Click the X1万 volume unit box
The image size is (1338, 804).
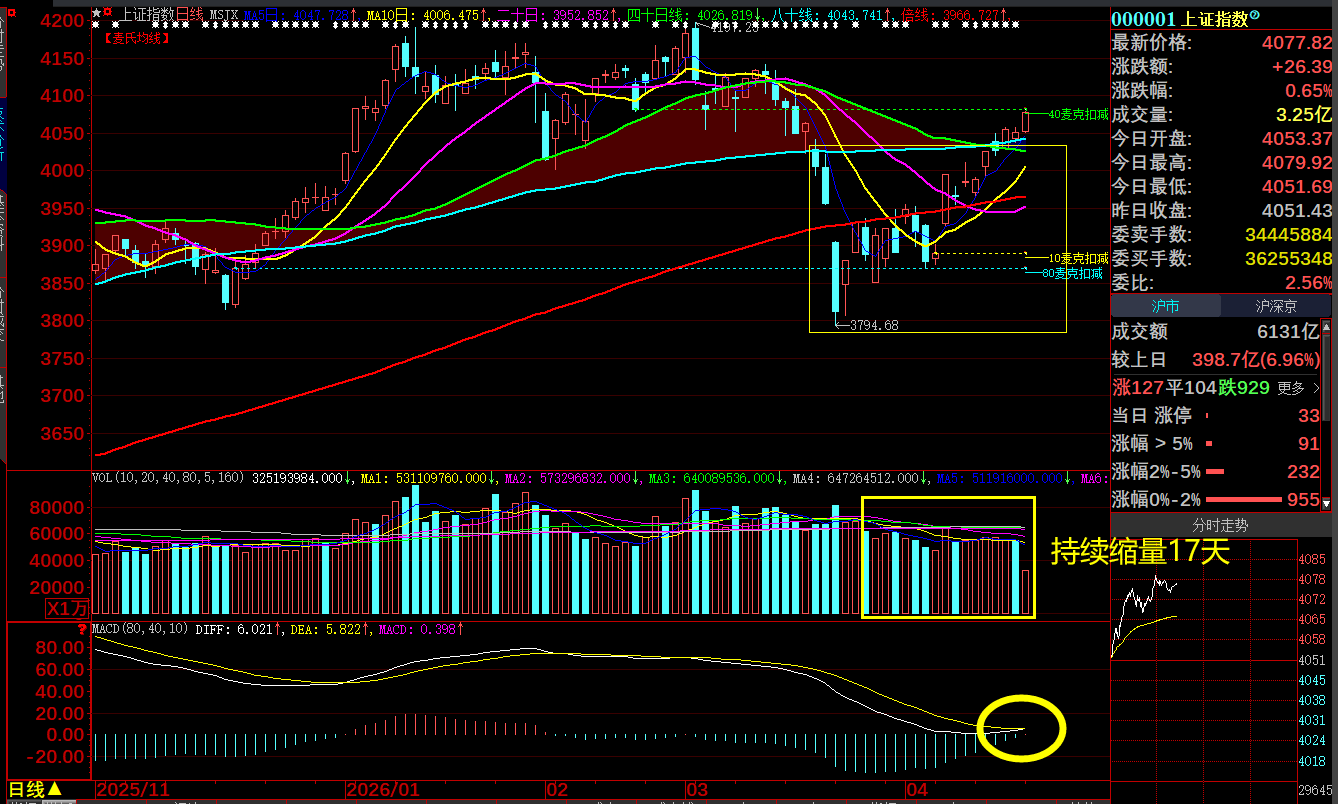(x=66, y=607)
